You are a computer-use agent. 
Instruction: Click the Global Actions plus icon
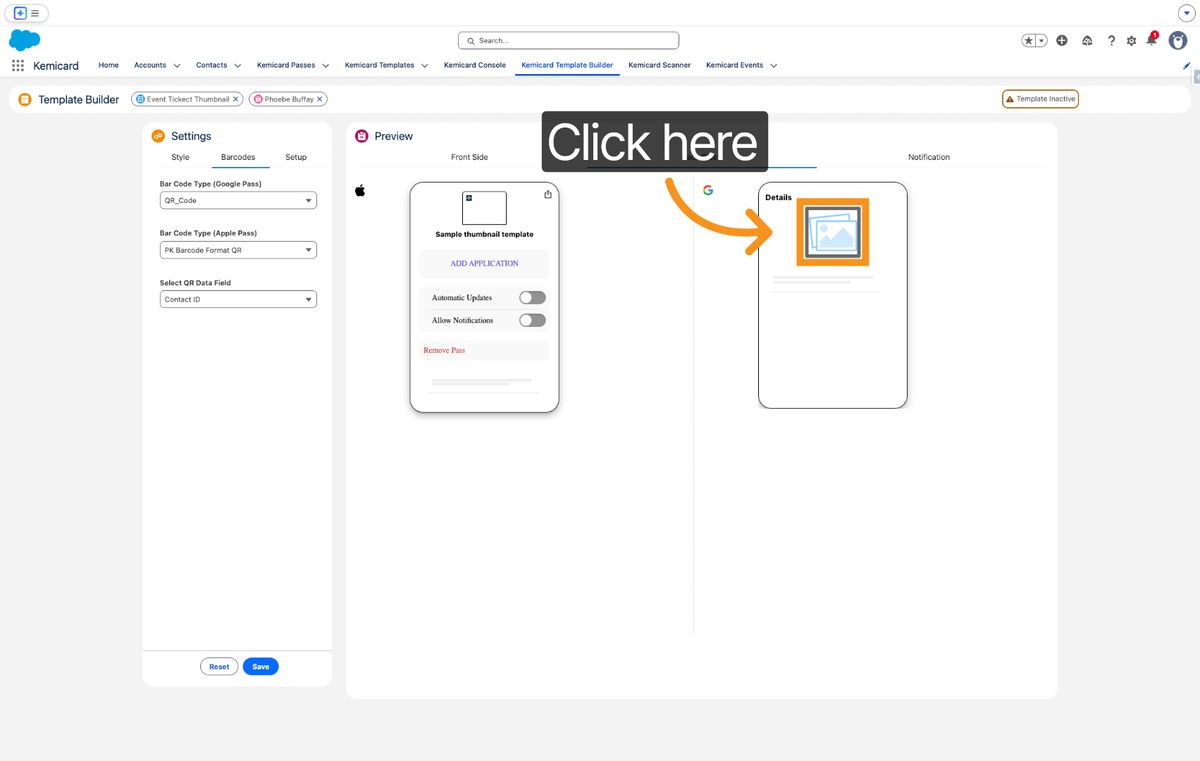[x=1062, y=40]
